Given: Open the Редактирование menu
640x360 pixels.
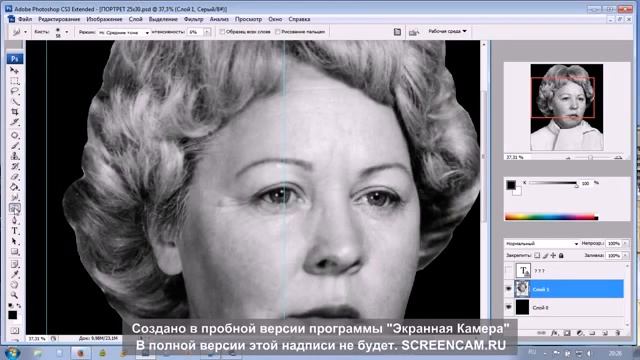Looking at the screenshot, I should (x=59, y=19).
